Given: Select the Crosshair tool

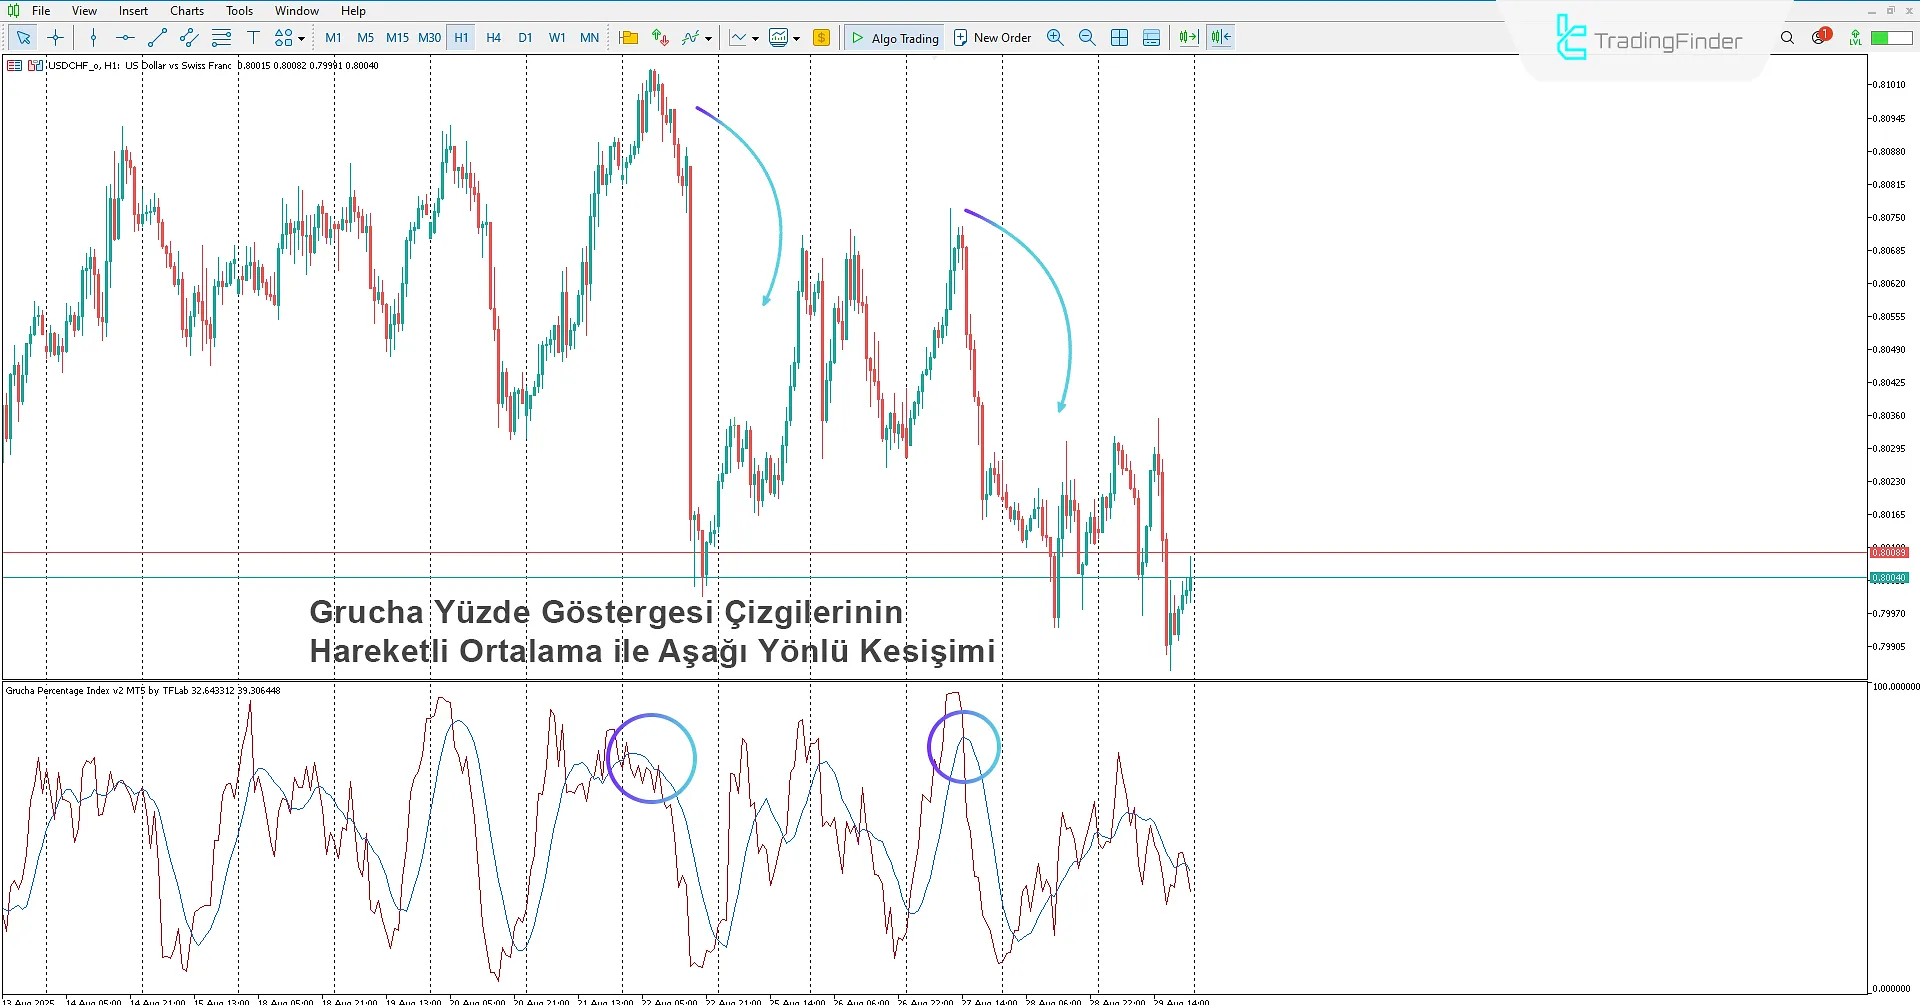Looking at the screenshot, I should [55, 37].
